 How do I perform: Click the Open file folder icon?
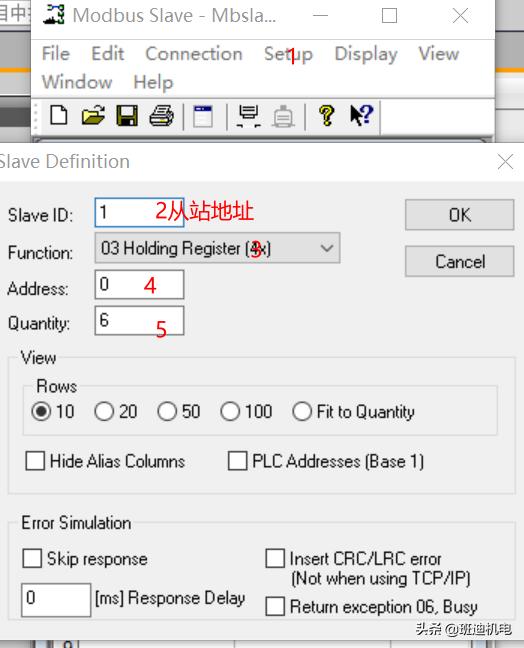pyautogui.click(x=93, y=115)
